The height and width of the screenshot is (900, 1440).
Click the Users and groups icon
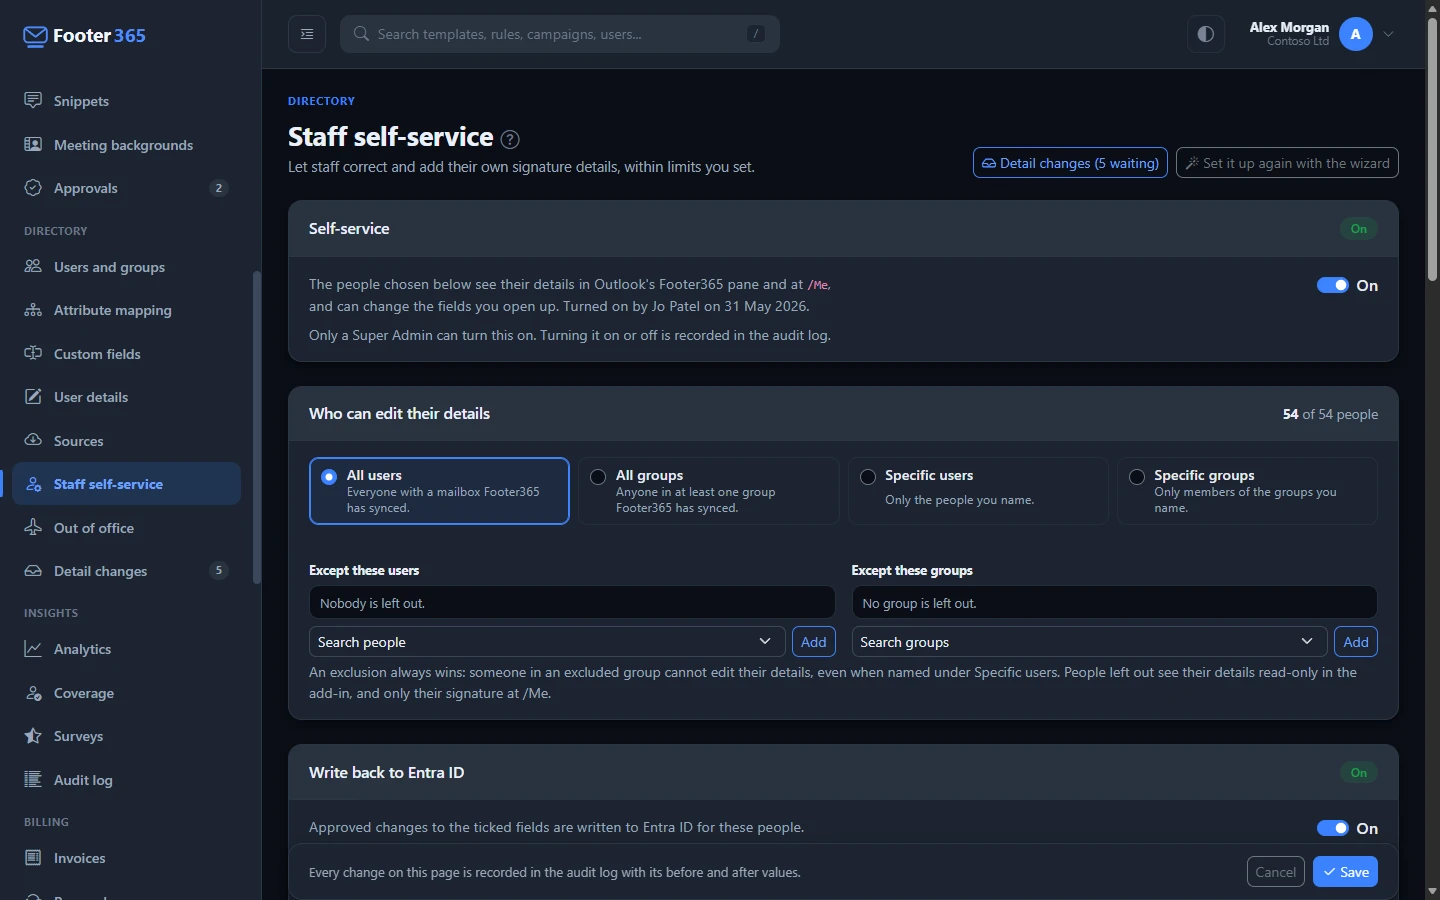click(33, 267)
